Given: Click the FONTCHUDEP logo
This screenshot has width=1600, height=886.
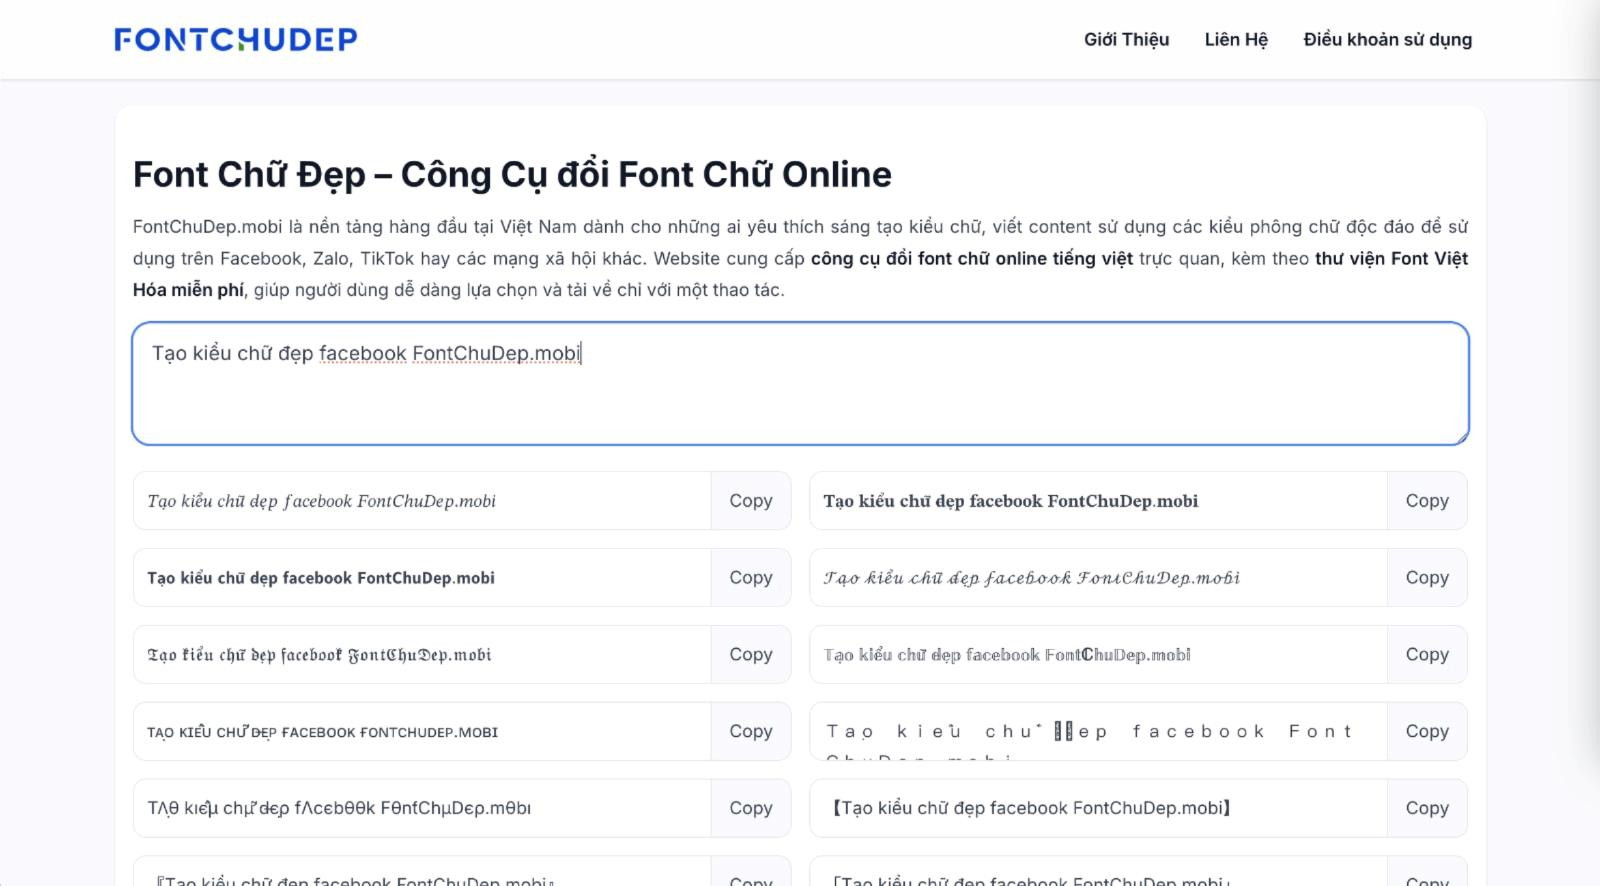Looking at the screenshot, I should coord(235,39).
